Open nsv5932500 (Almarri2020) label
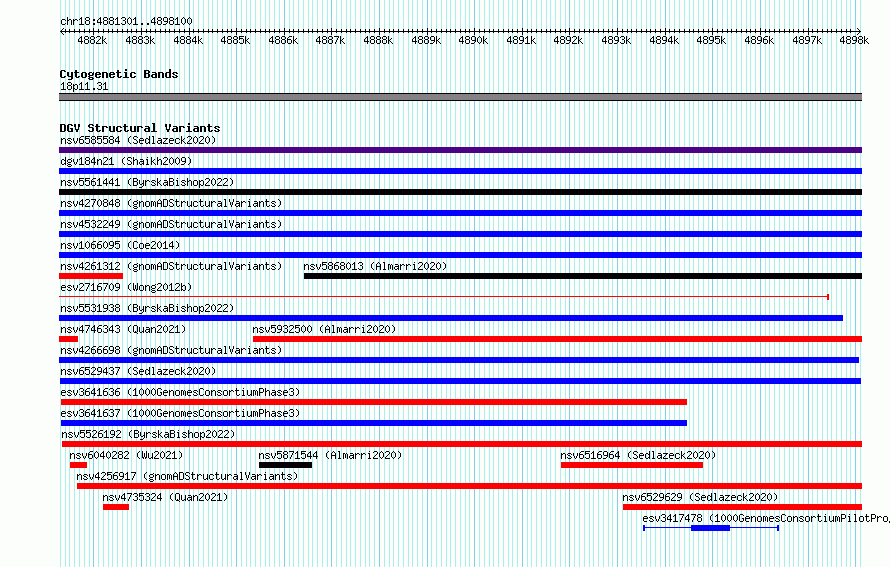 pyautogui.click(x=324, y=329)
